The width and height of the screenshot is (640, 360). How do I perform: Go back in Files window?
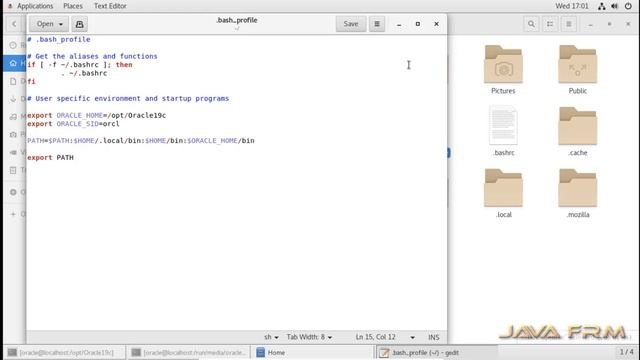pyautogui.click(x=14, y=24)
